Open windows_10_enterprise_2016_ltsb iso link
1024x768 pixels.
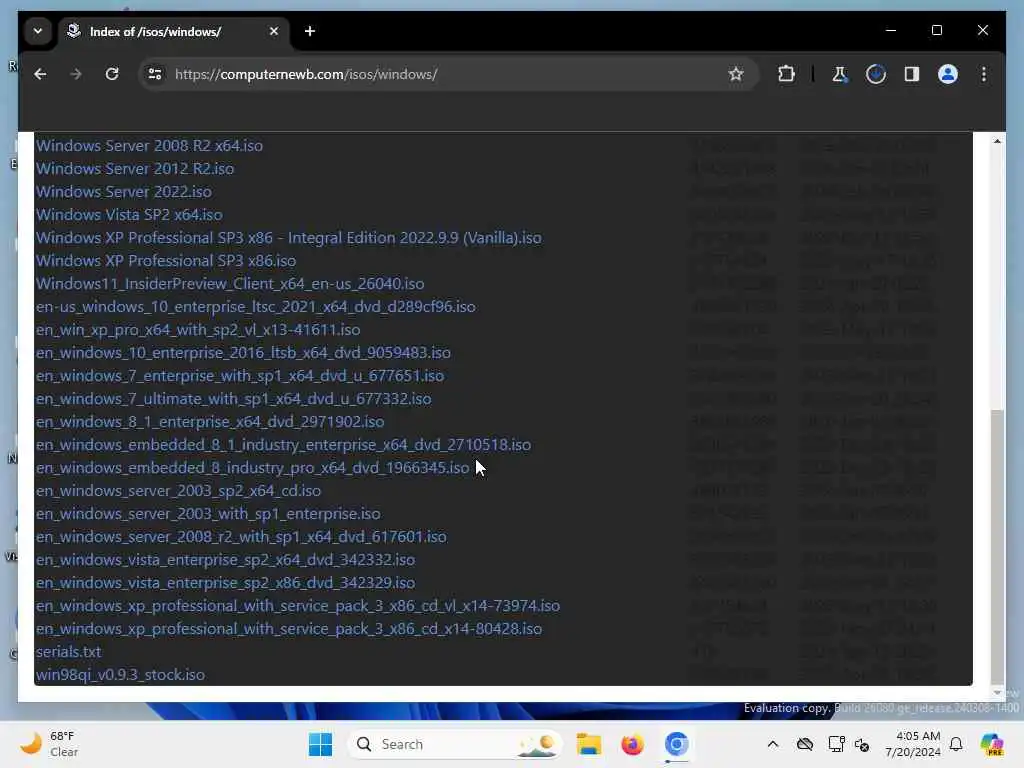click(243, 353)
